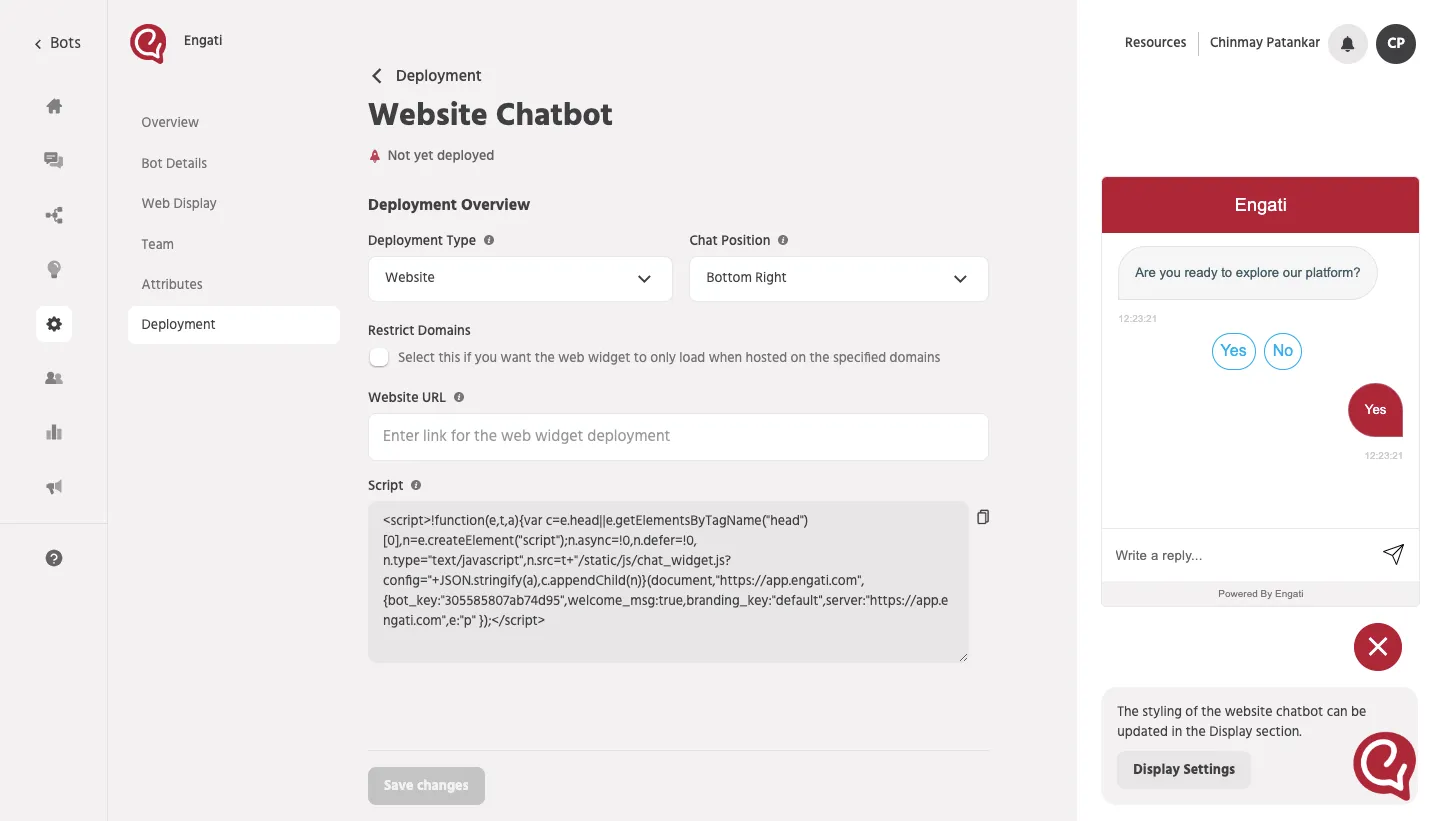The height and width of the screenshot is (821, 1440).
Task: Expand the Deployment Type dropdown
Action: pyautogui.click(x=520, y=278)
